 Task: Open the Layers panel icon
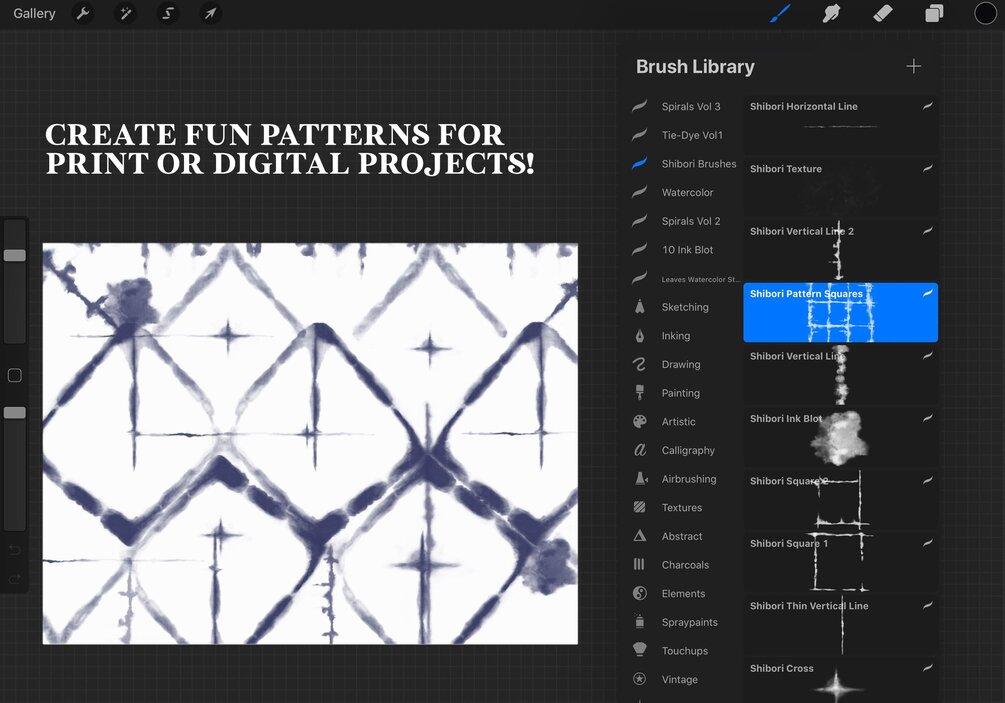click(934, 13)
